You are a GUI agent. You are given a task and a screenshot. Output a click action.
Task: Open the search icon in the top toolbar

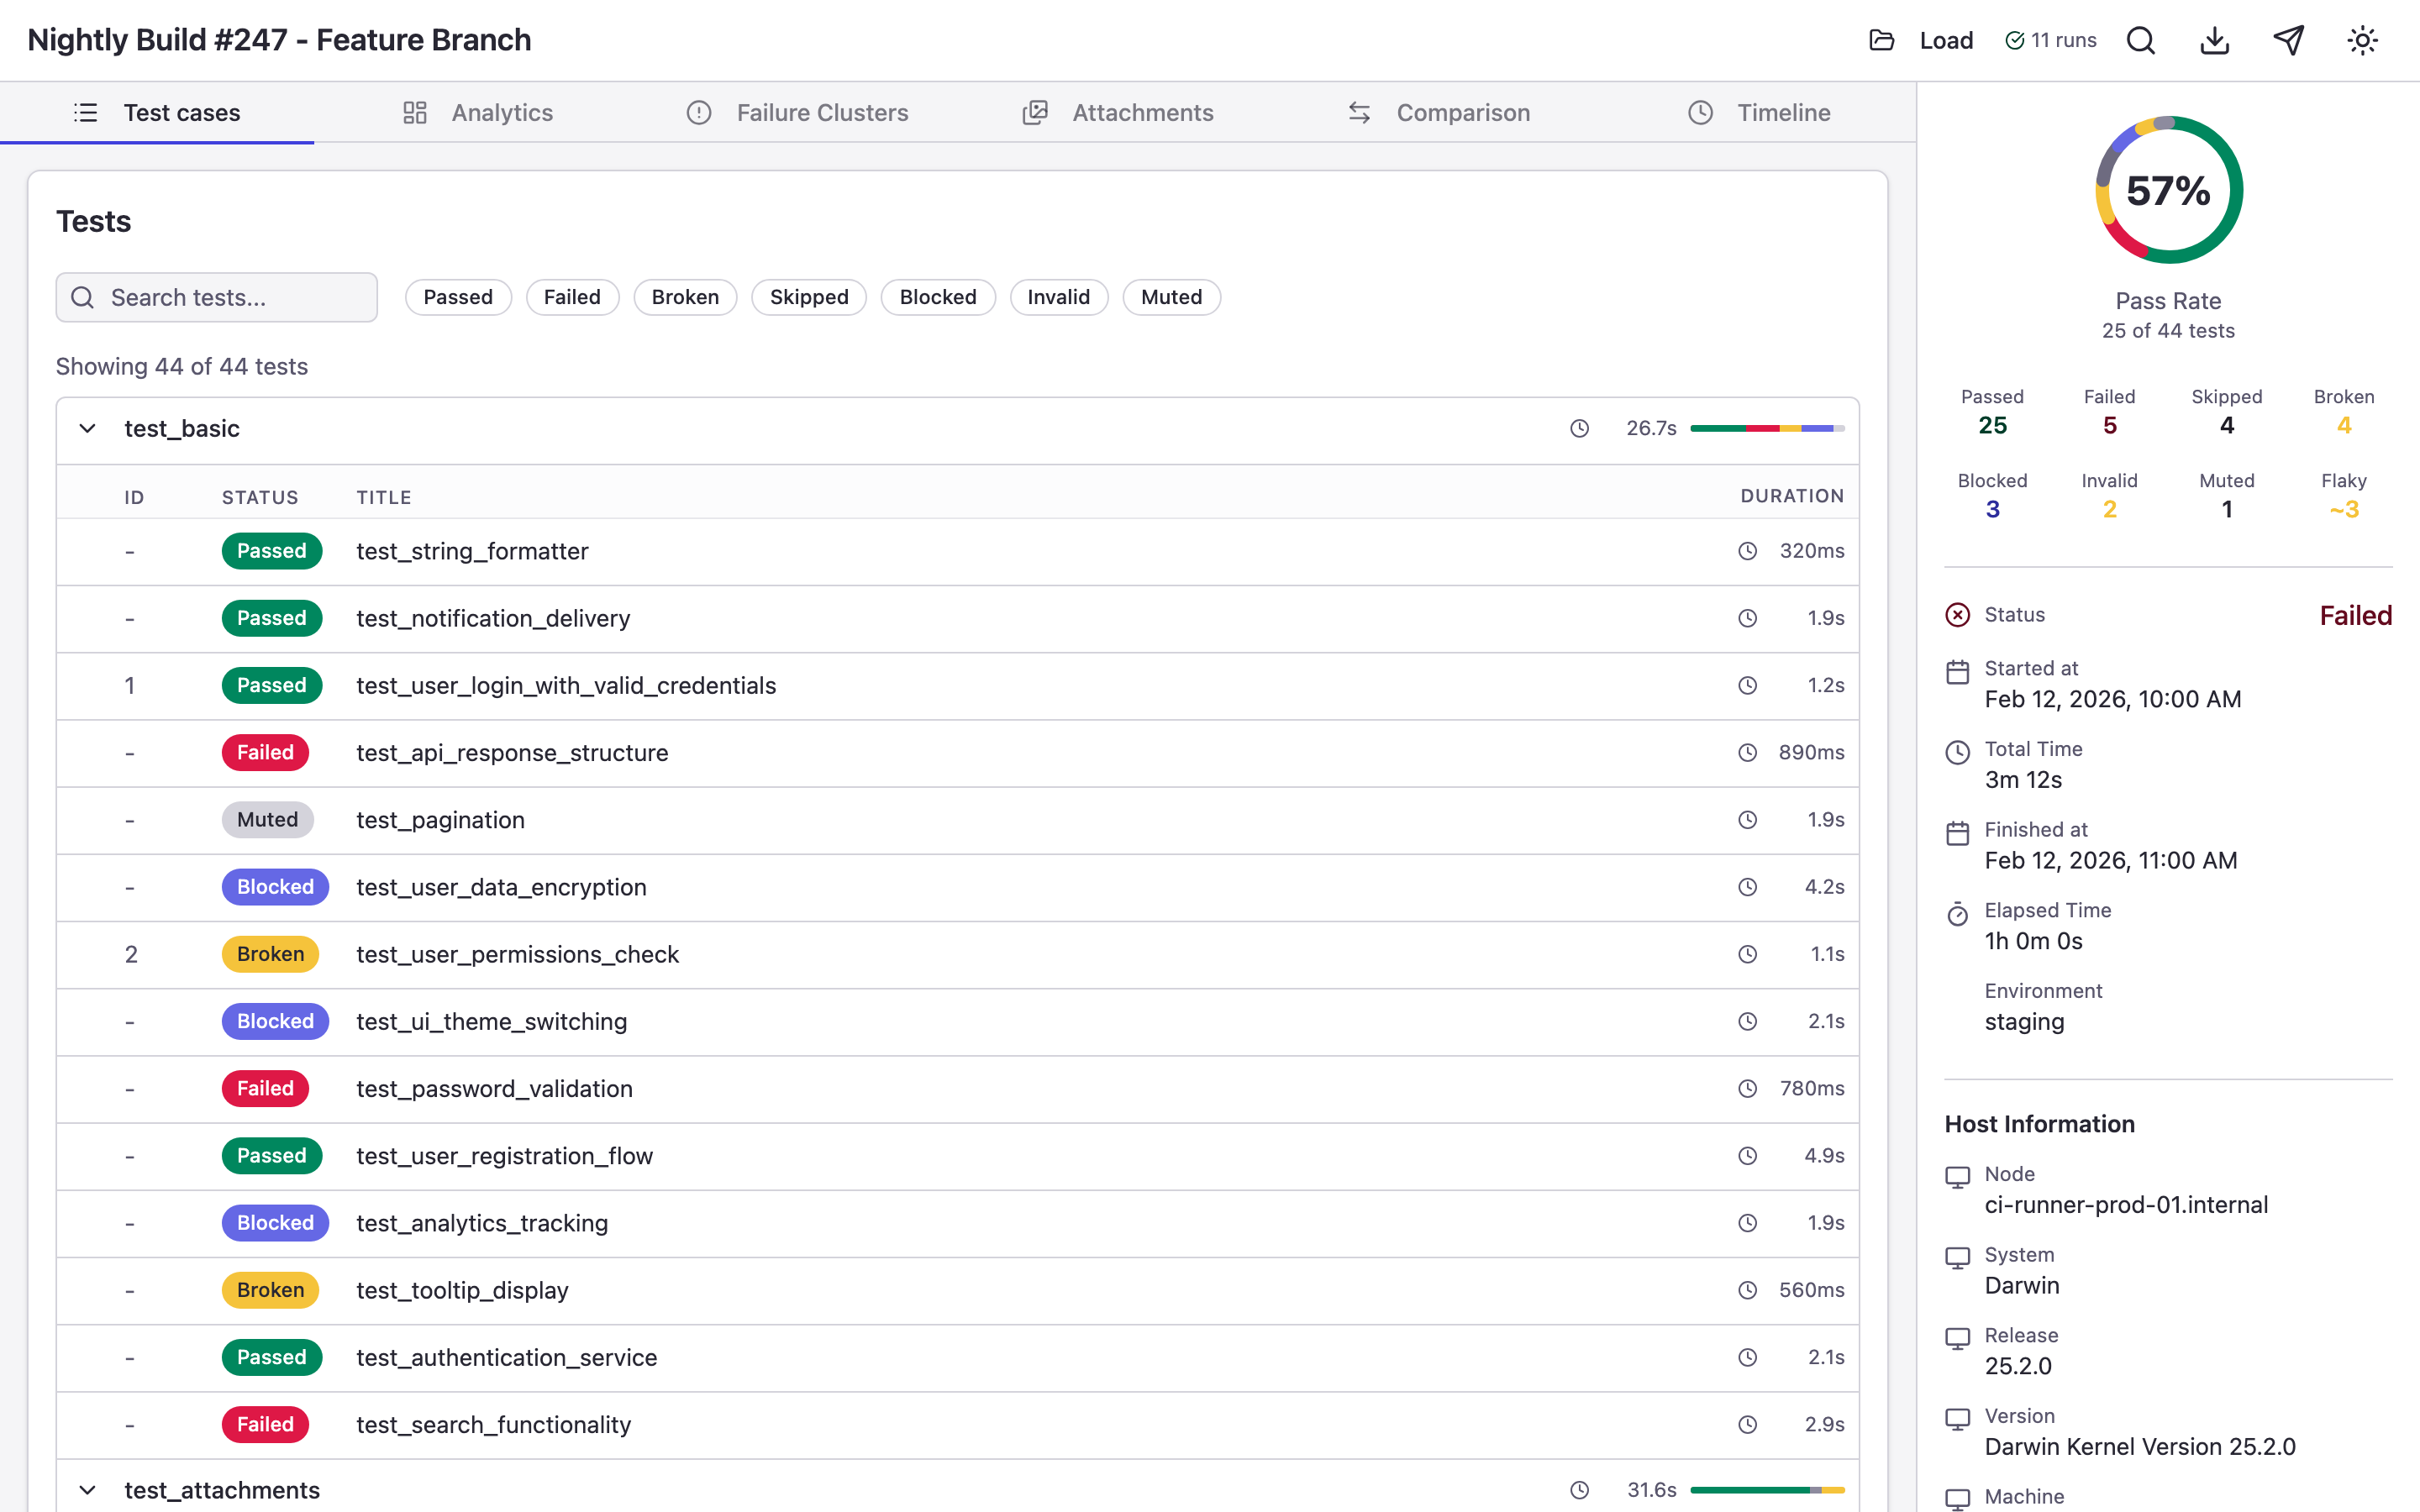click(x=2141, y=40)
